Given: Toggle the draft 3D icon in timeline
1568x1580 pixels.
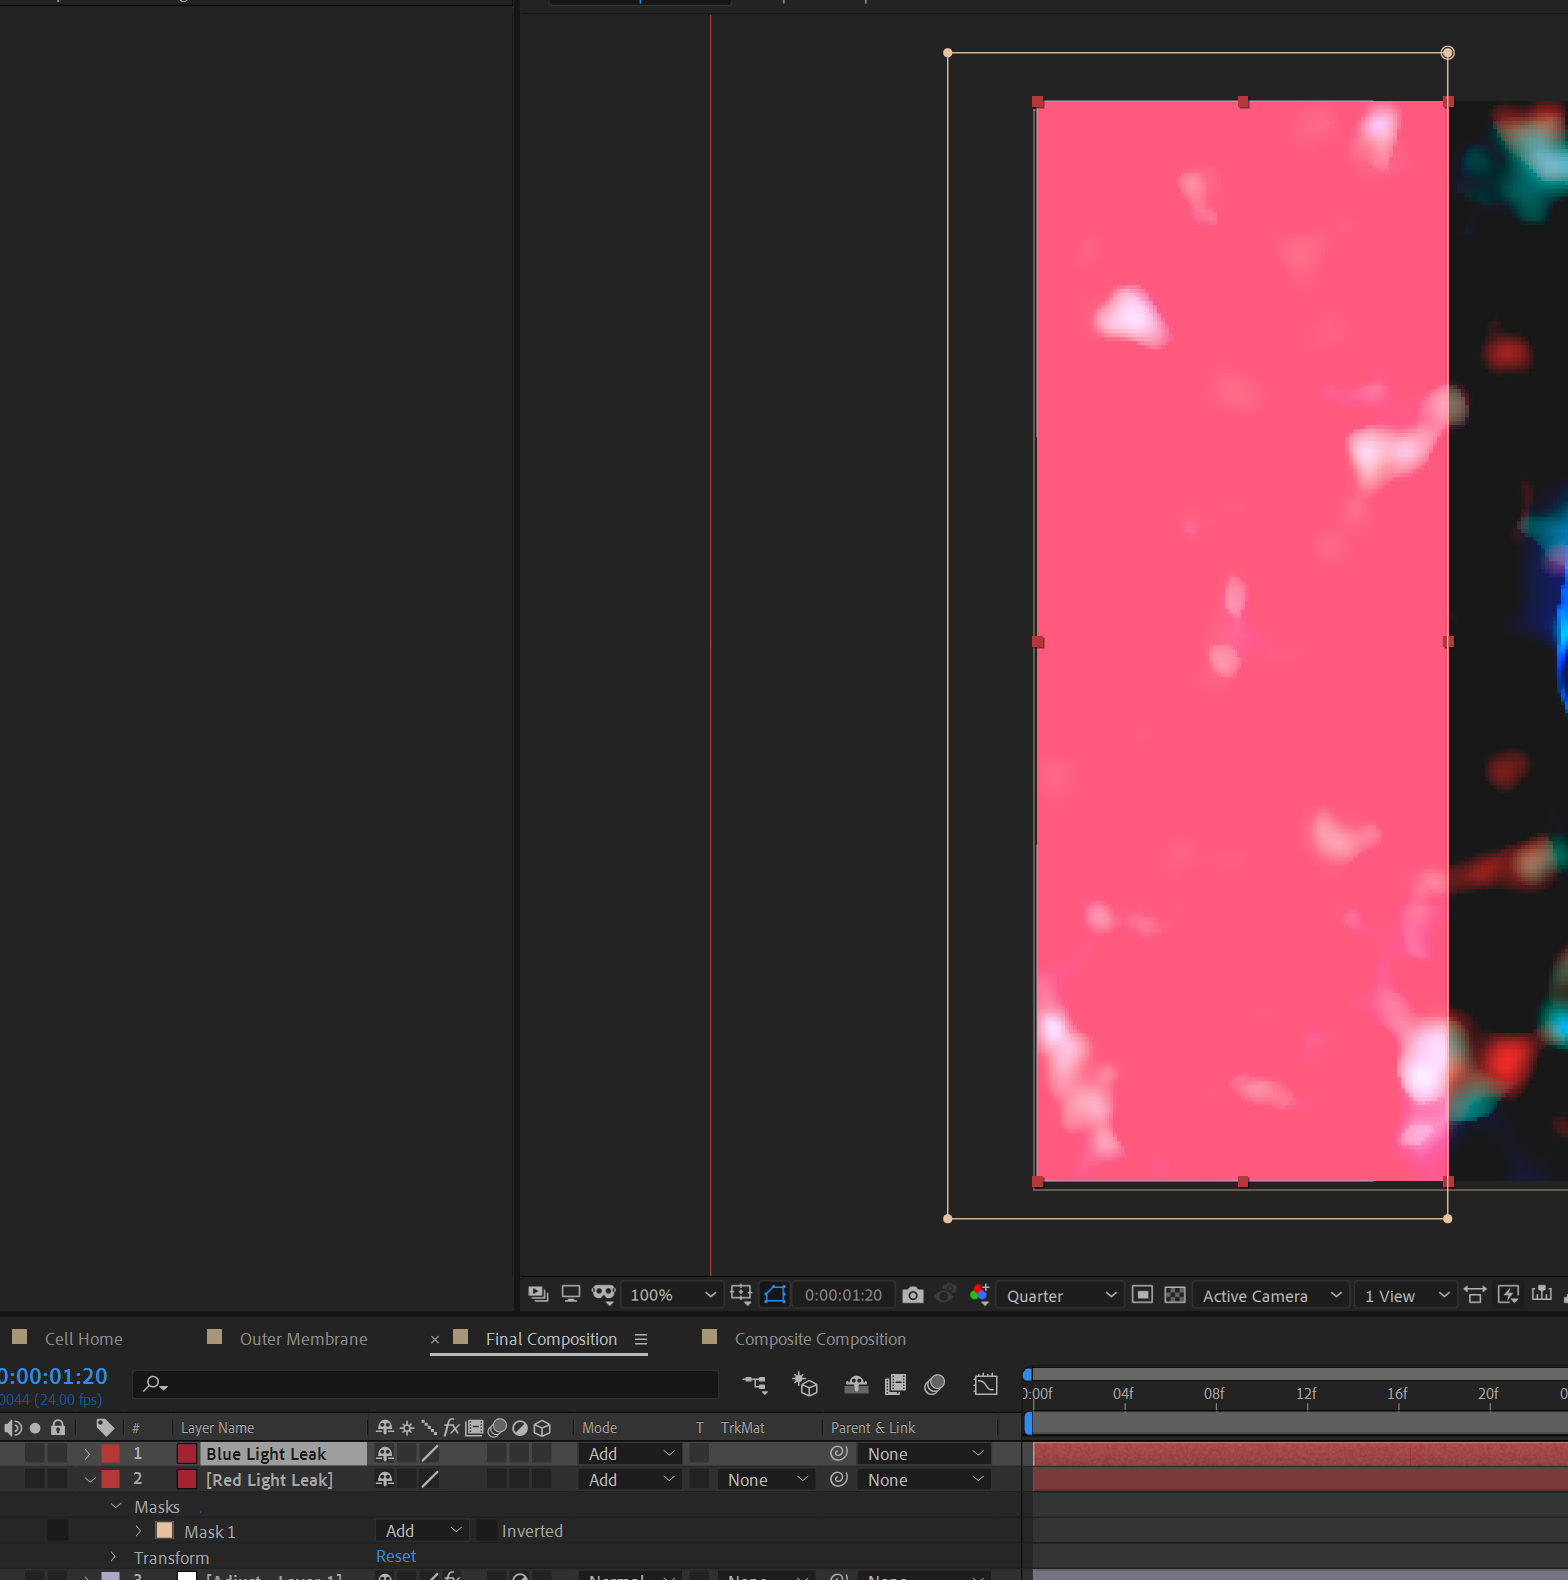Looking at the screenshot, I should pyautogui.click(x=805, y=1384).
